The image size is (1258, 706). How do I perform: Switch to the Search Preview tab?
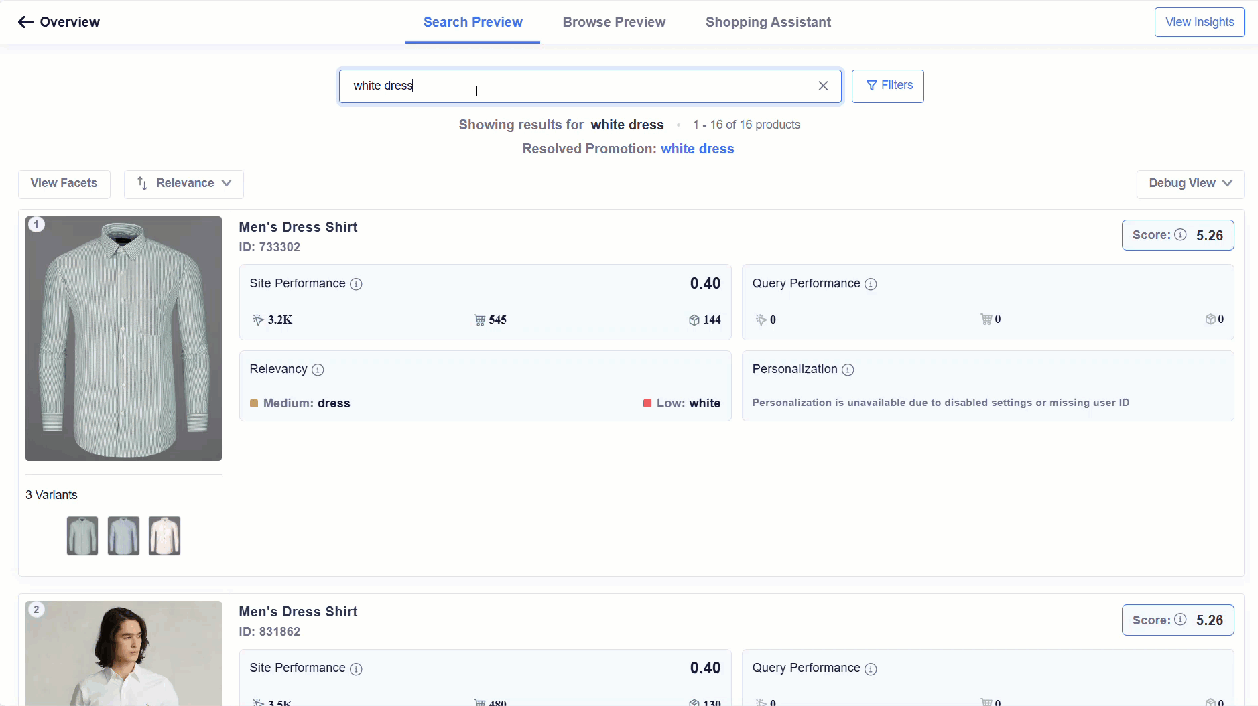[473, 22]
